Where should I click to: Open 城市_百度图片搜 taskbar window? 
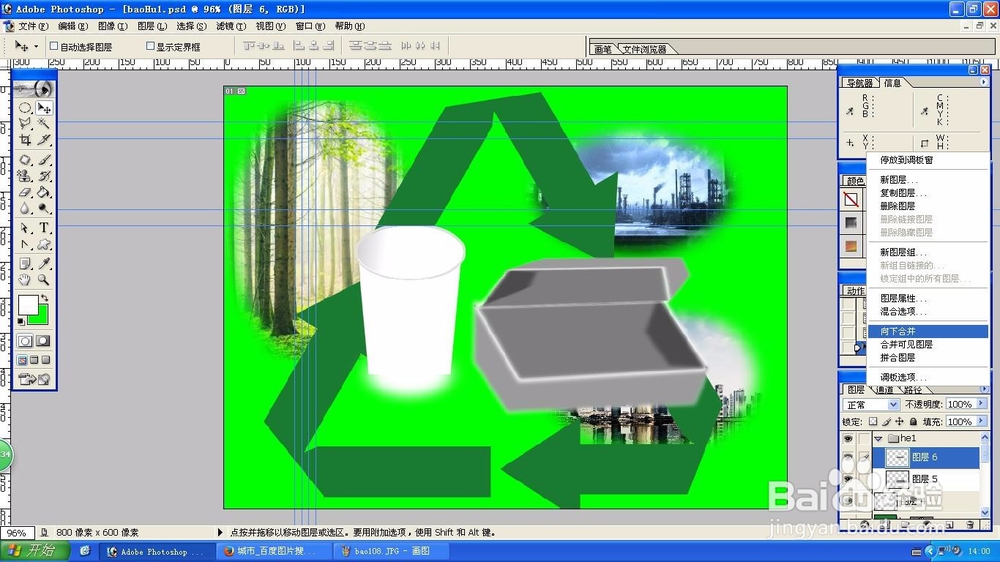[274, 551]
